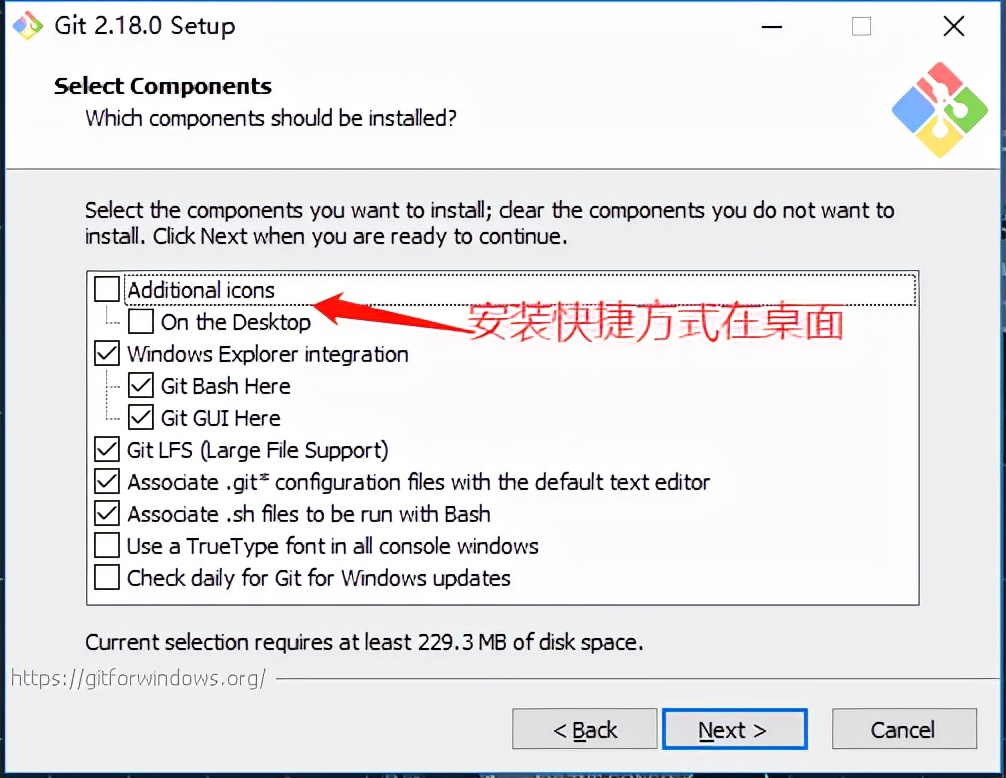This screenshot has width=1006, height=778.
Task: Go back with the Back button
Action: tap(585, 730)
